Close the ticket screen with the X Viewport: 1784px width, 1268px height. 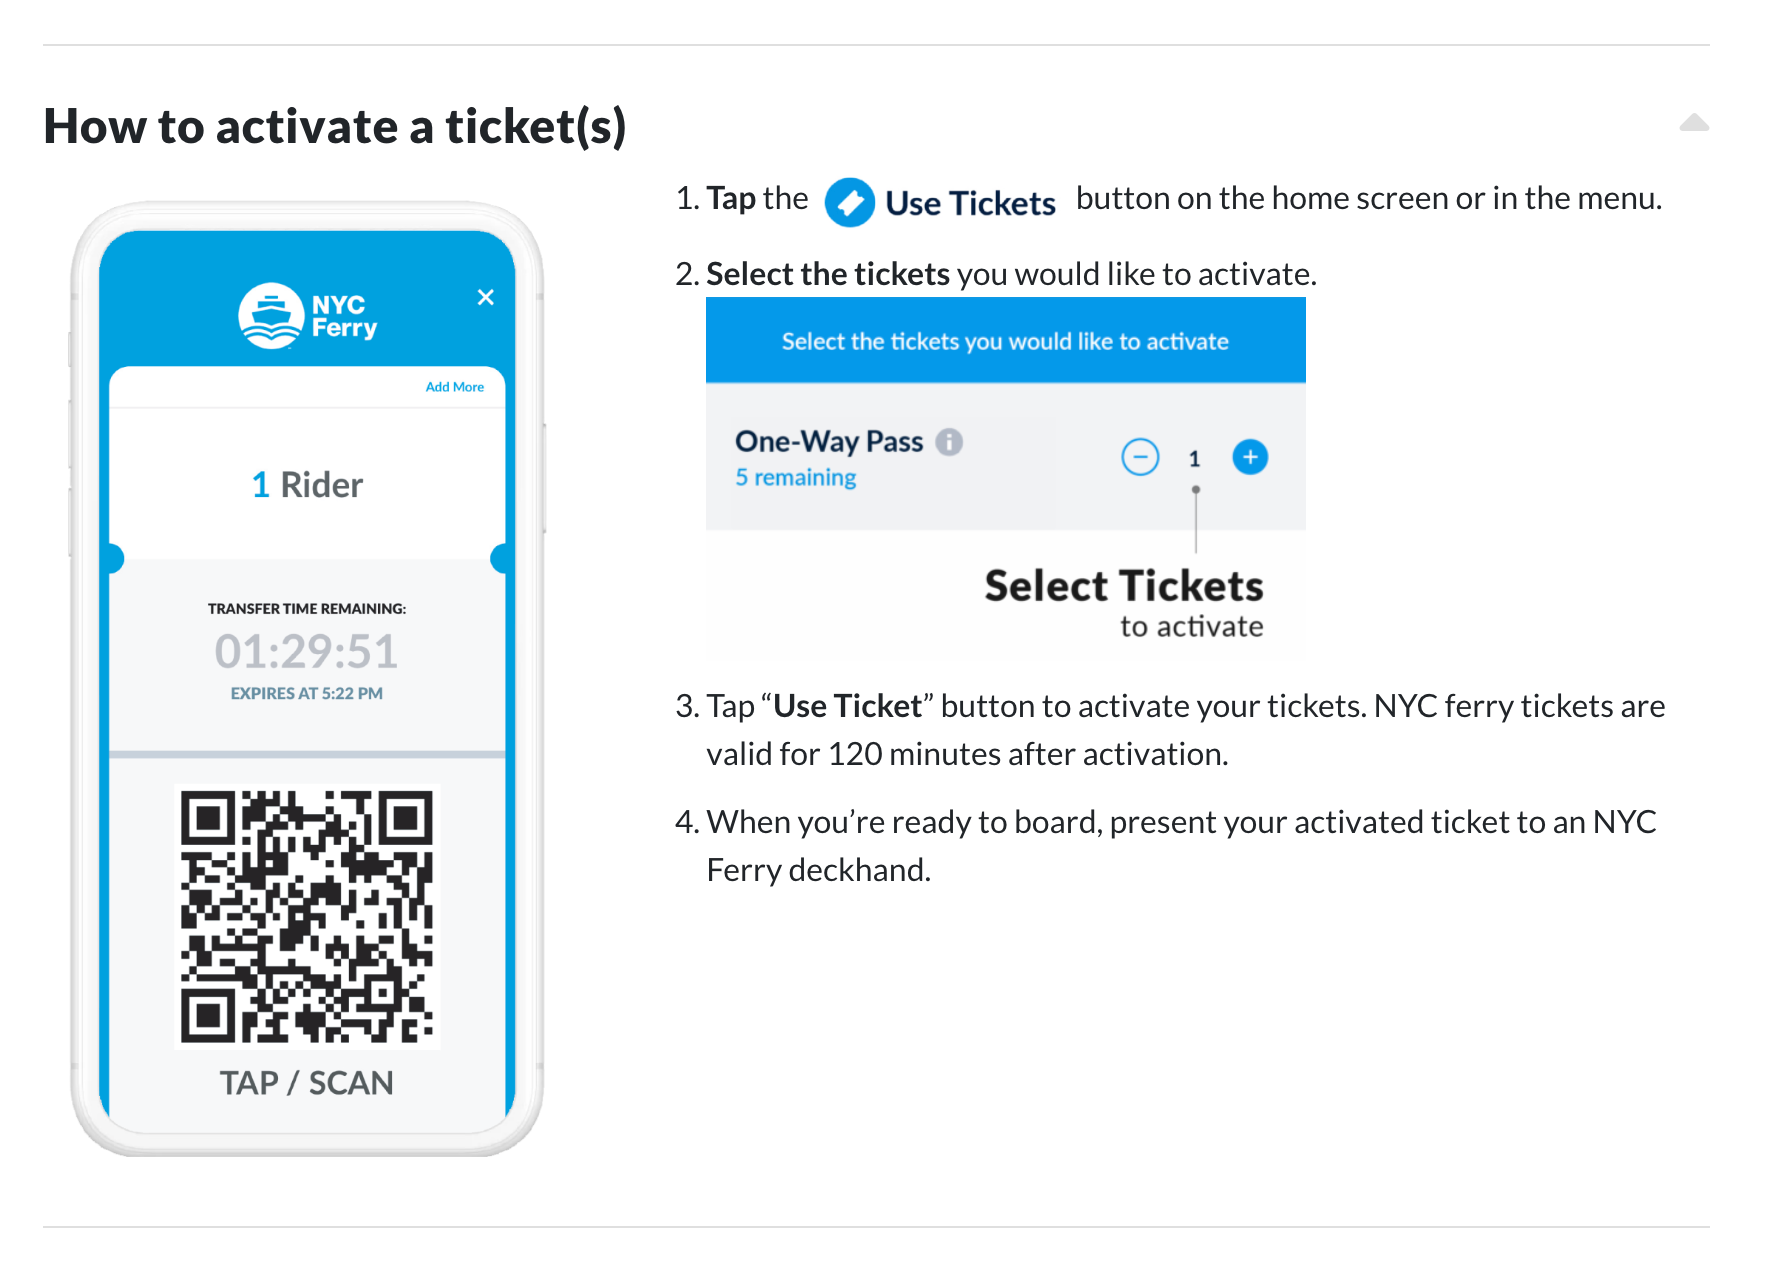click(486, 297)
